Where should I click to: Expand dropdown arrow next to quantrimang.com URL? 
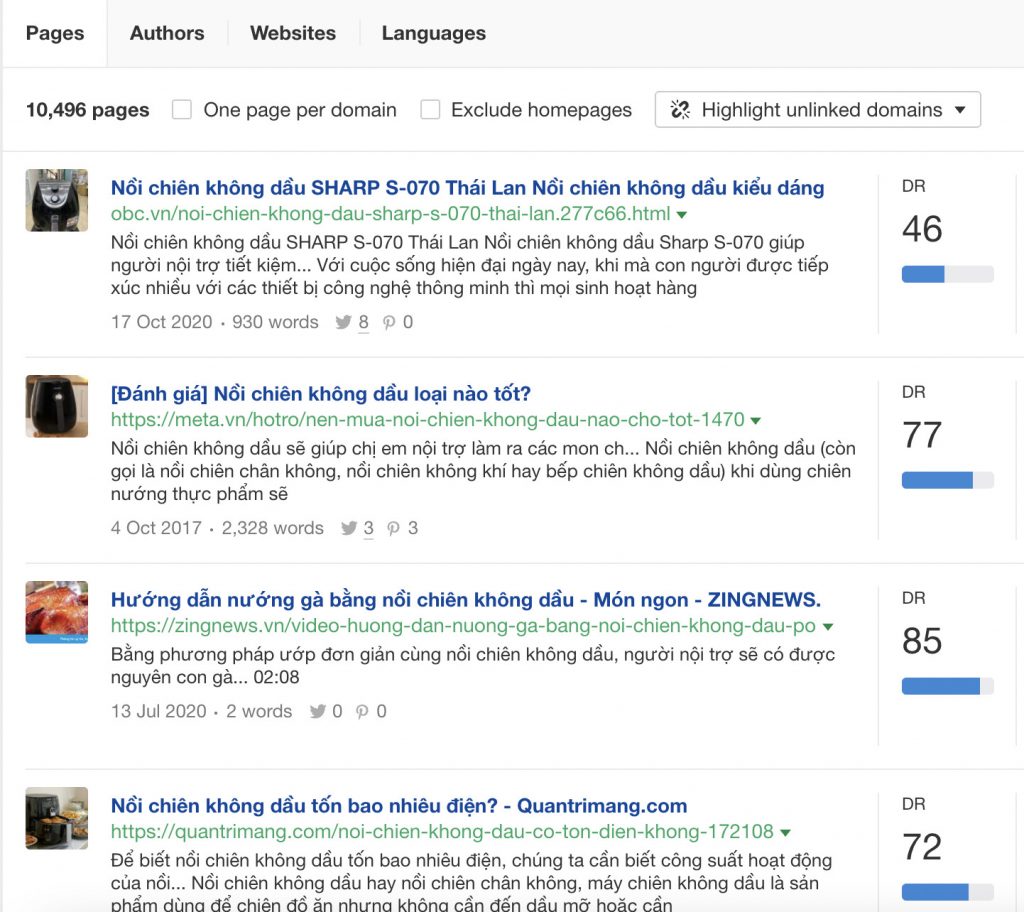click(x=786, y=832)
